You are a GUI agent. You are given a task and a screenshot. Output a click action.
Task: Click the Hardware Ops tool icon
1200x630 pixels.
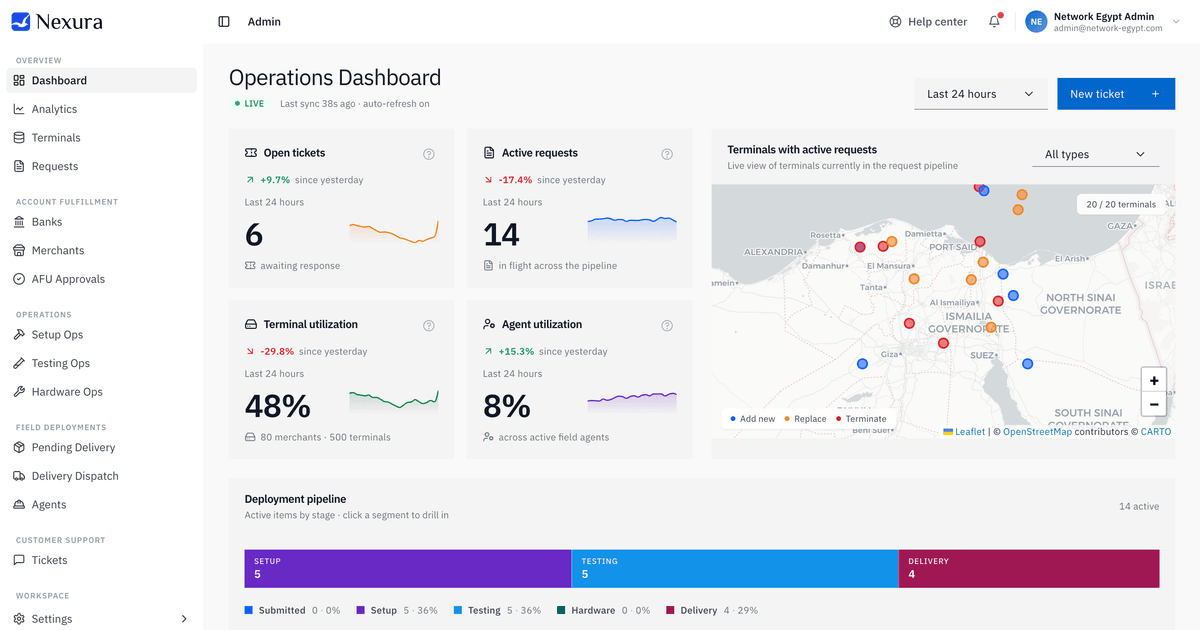click(x=19, y=392)
